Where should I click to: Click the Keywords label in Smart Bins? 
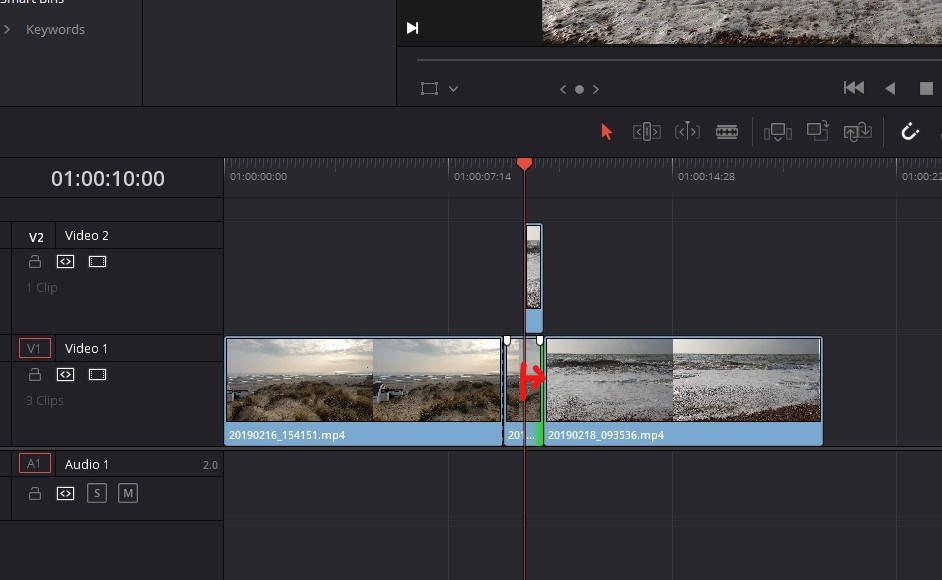[55, 29]
